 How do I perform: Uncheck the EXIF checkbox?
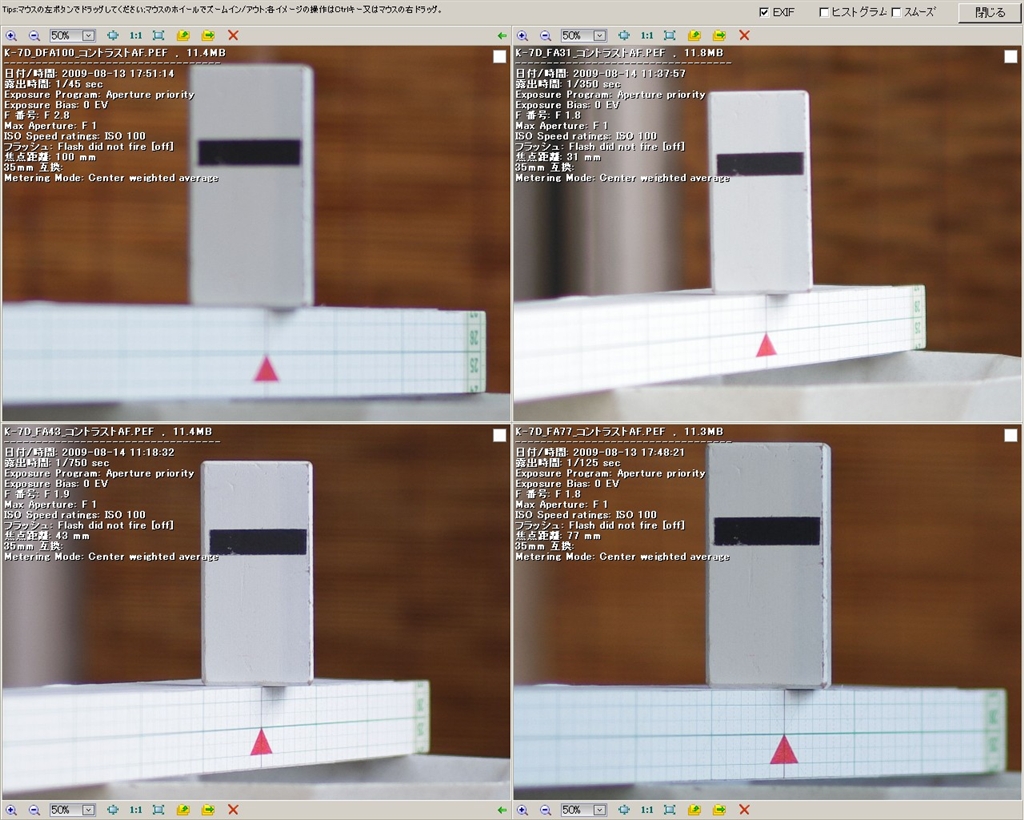[x=763, y=12]
